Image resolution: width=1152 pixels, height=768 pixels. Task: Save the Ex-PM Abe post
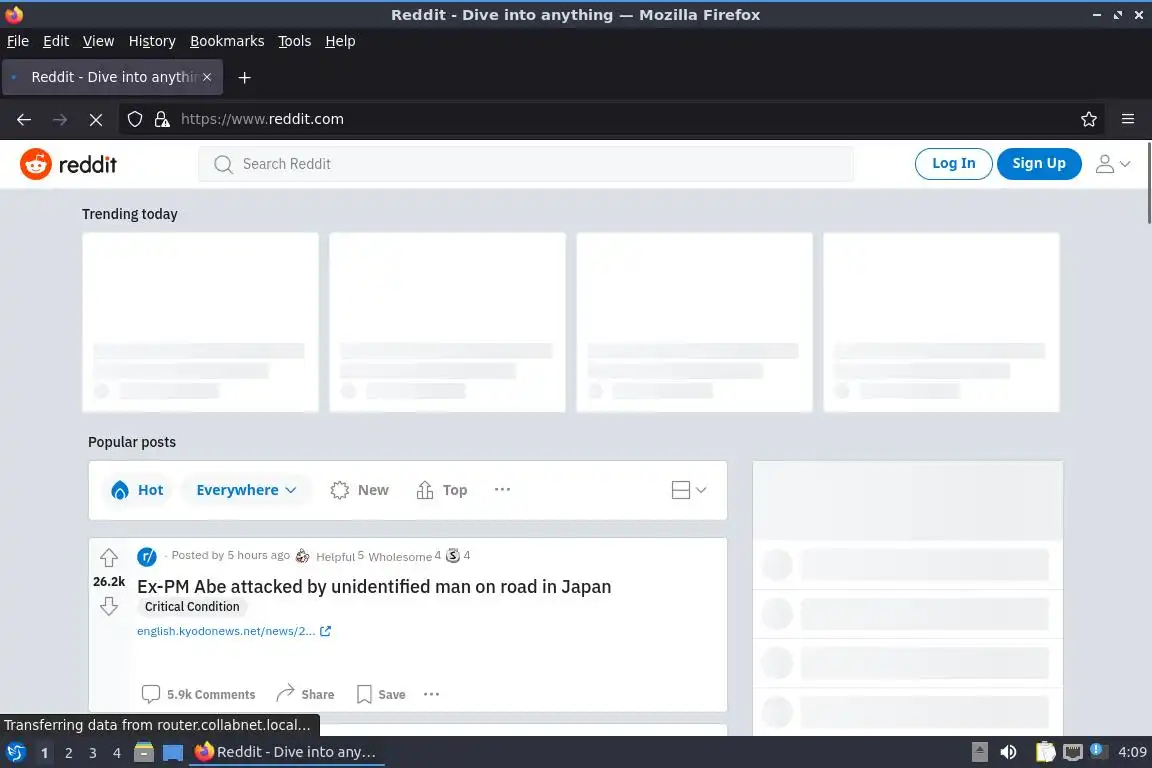pos(381,694)
